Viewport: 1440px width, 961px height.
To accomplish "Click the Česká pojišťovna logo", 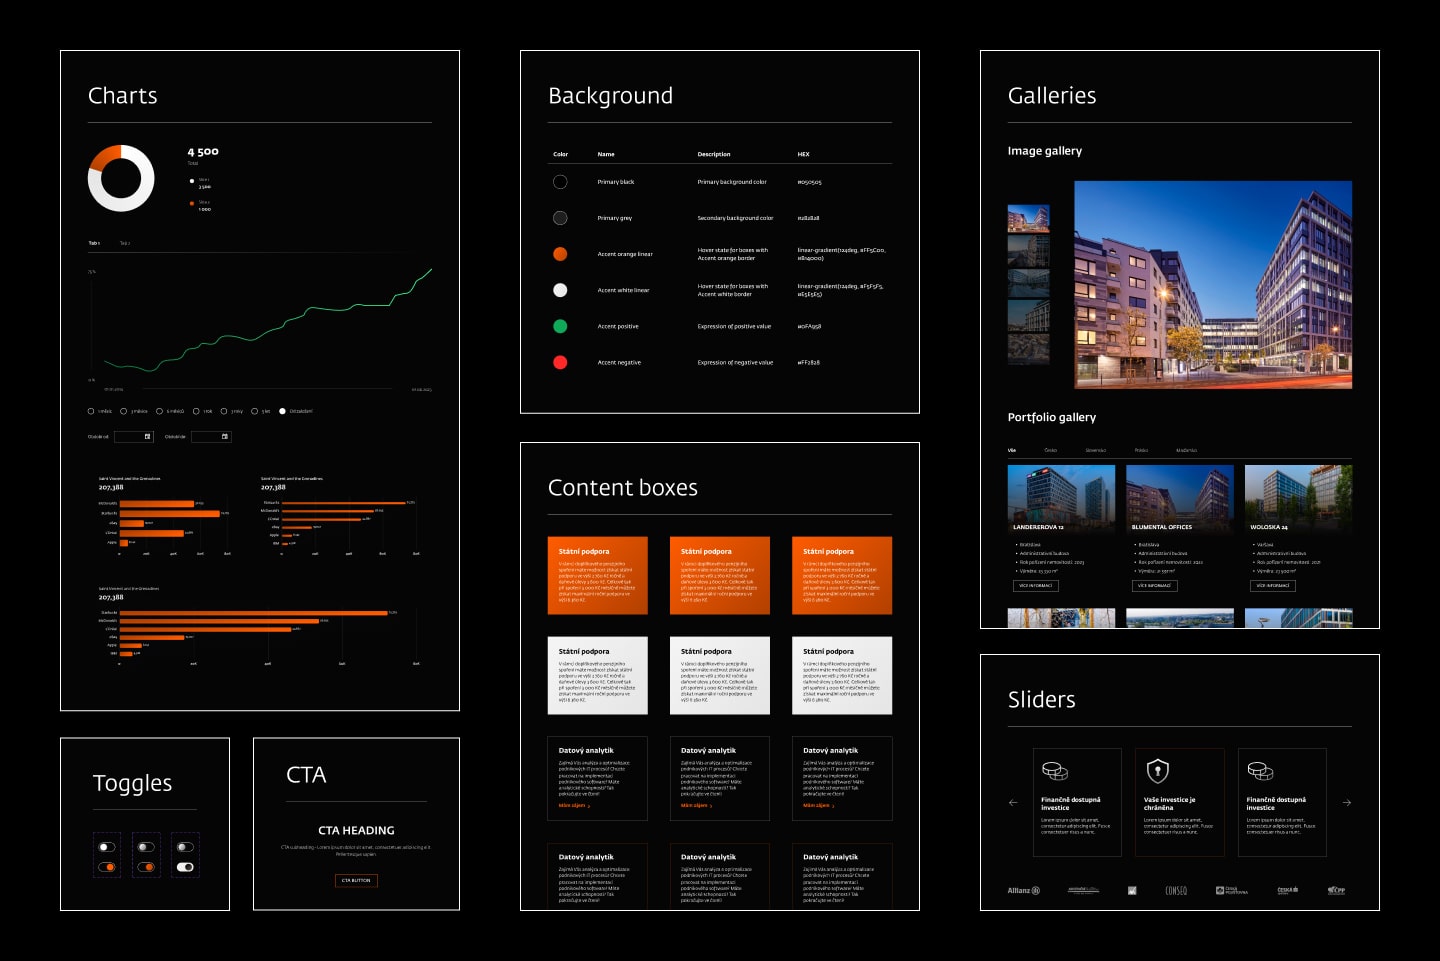I will pos(1232,890).
